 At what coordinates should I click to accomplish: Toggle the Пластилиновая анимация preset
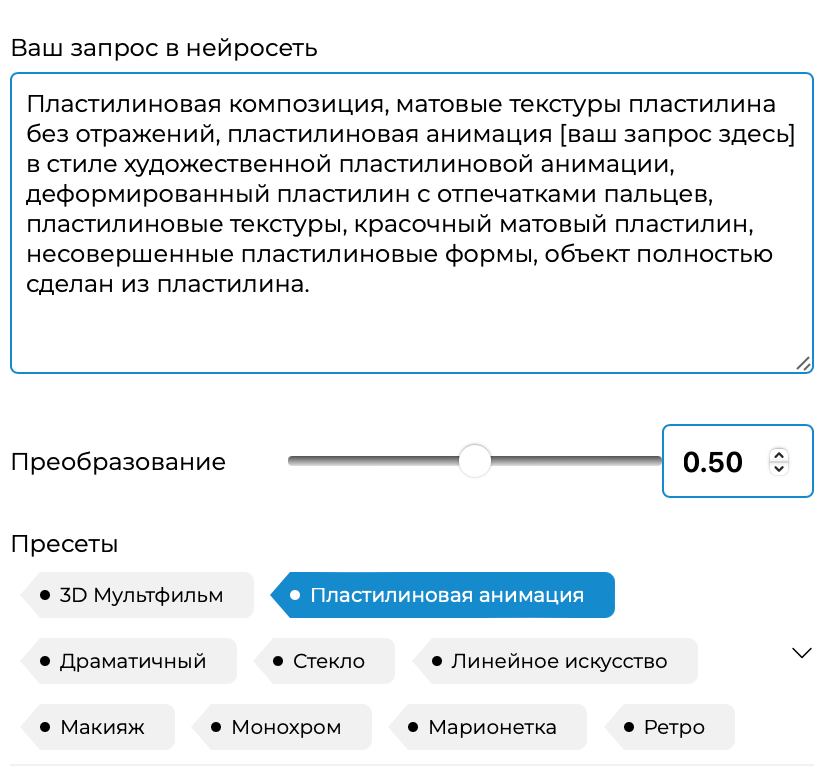point(445,595)
